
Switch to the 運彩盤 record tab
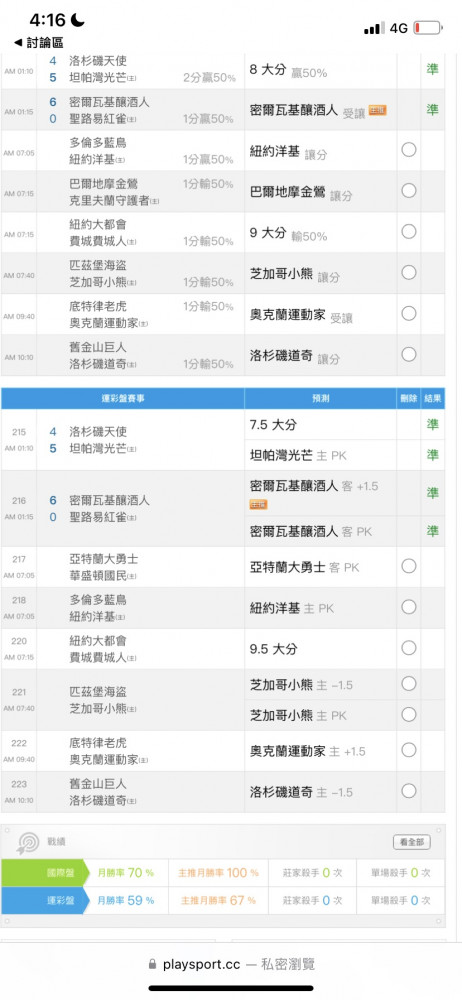(43, 901)
